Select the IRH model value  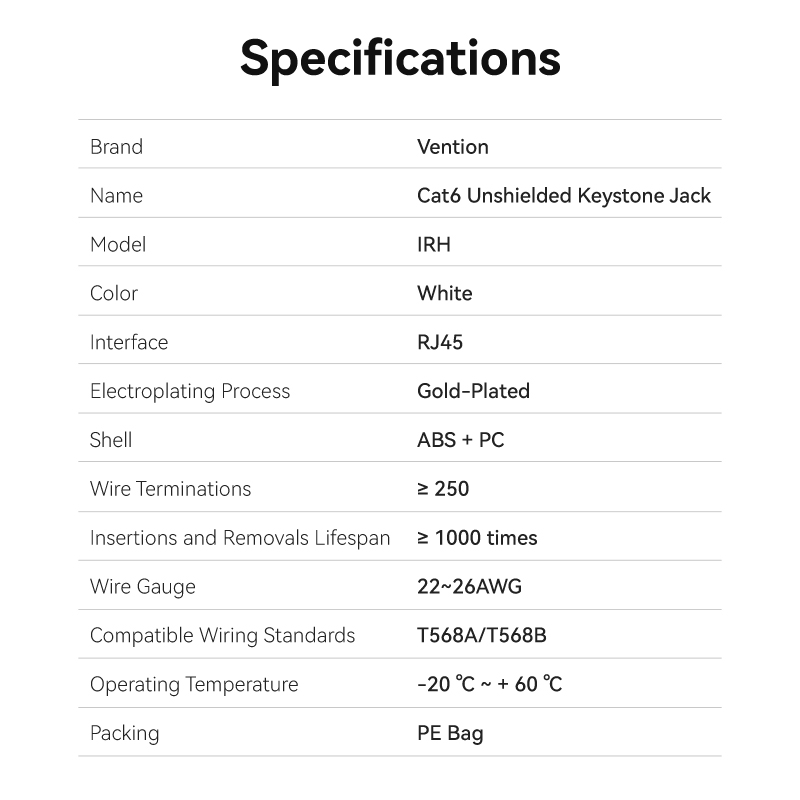434,245
